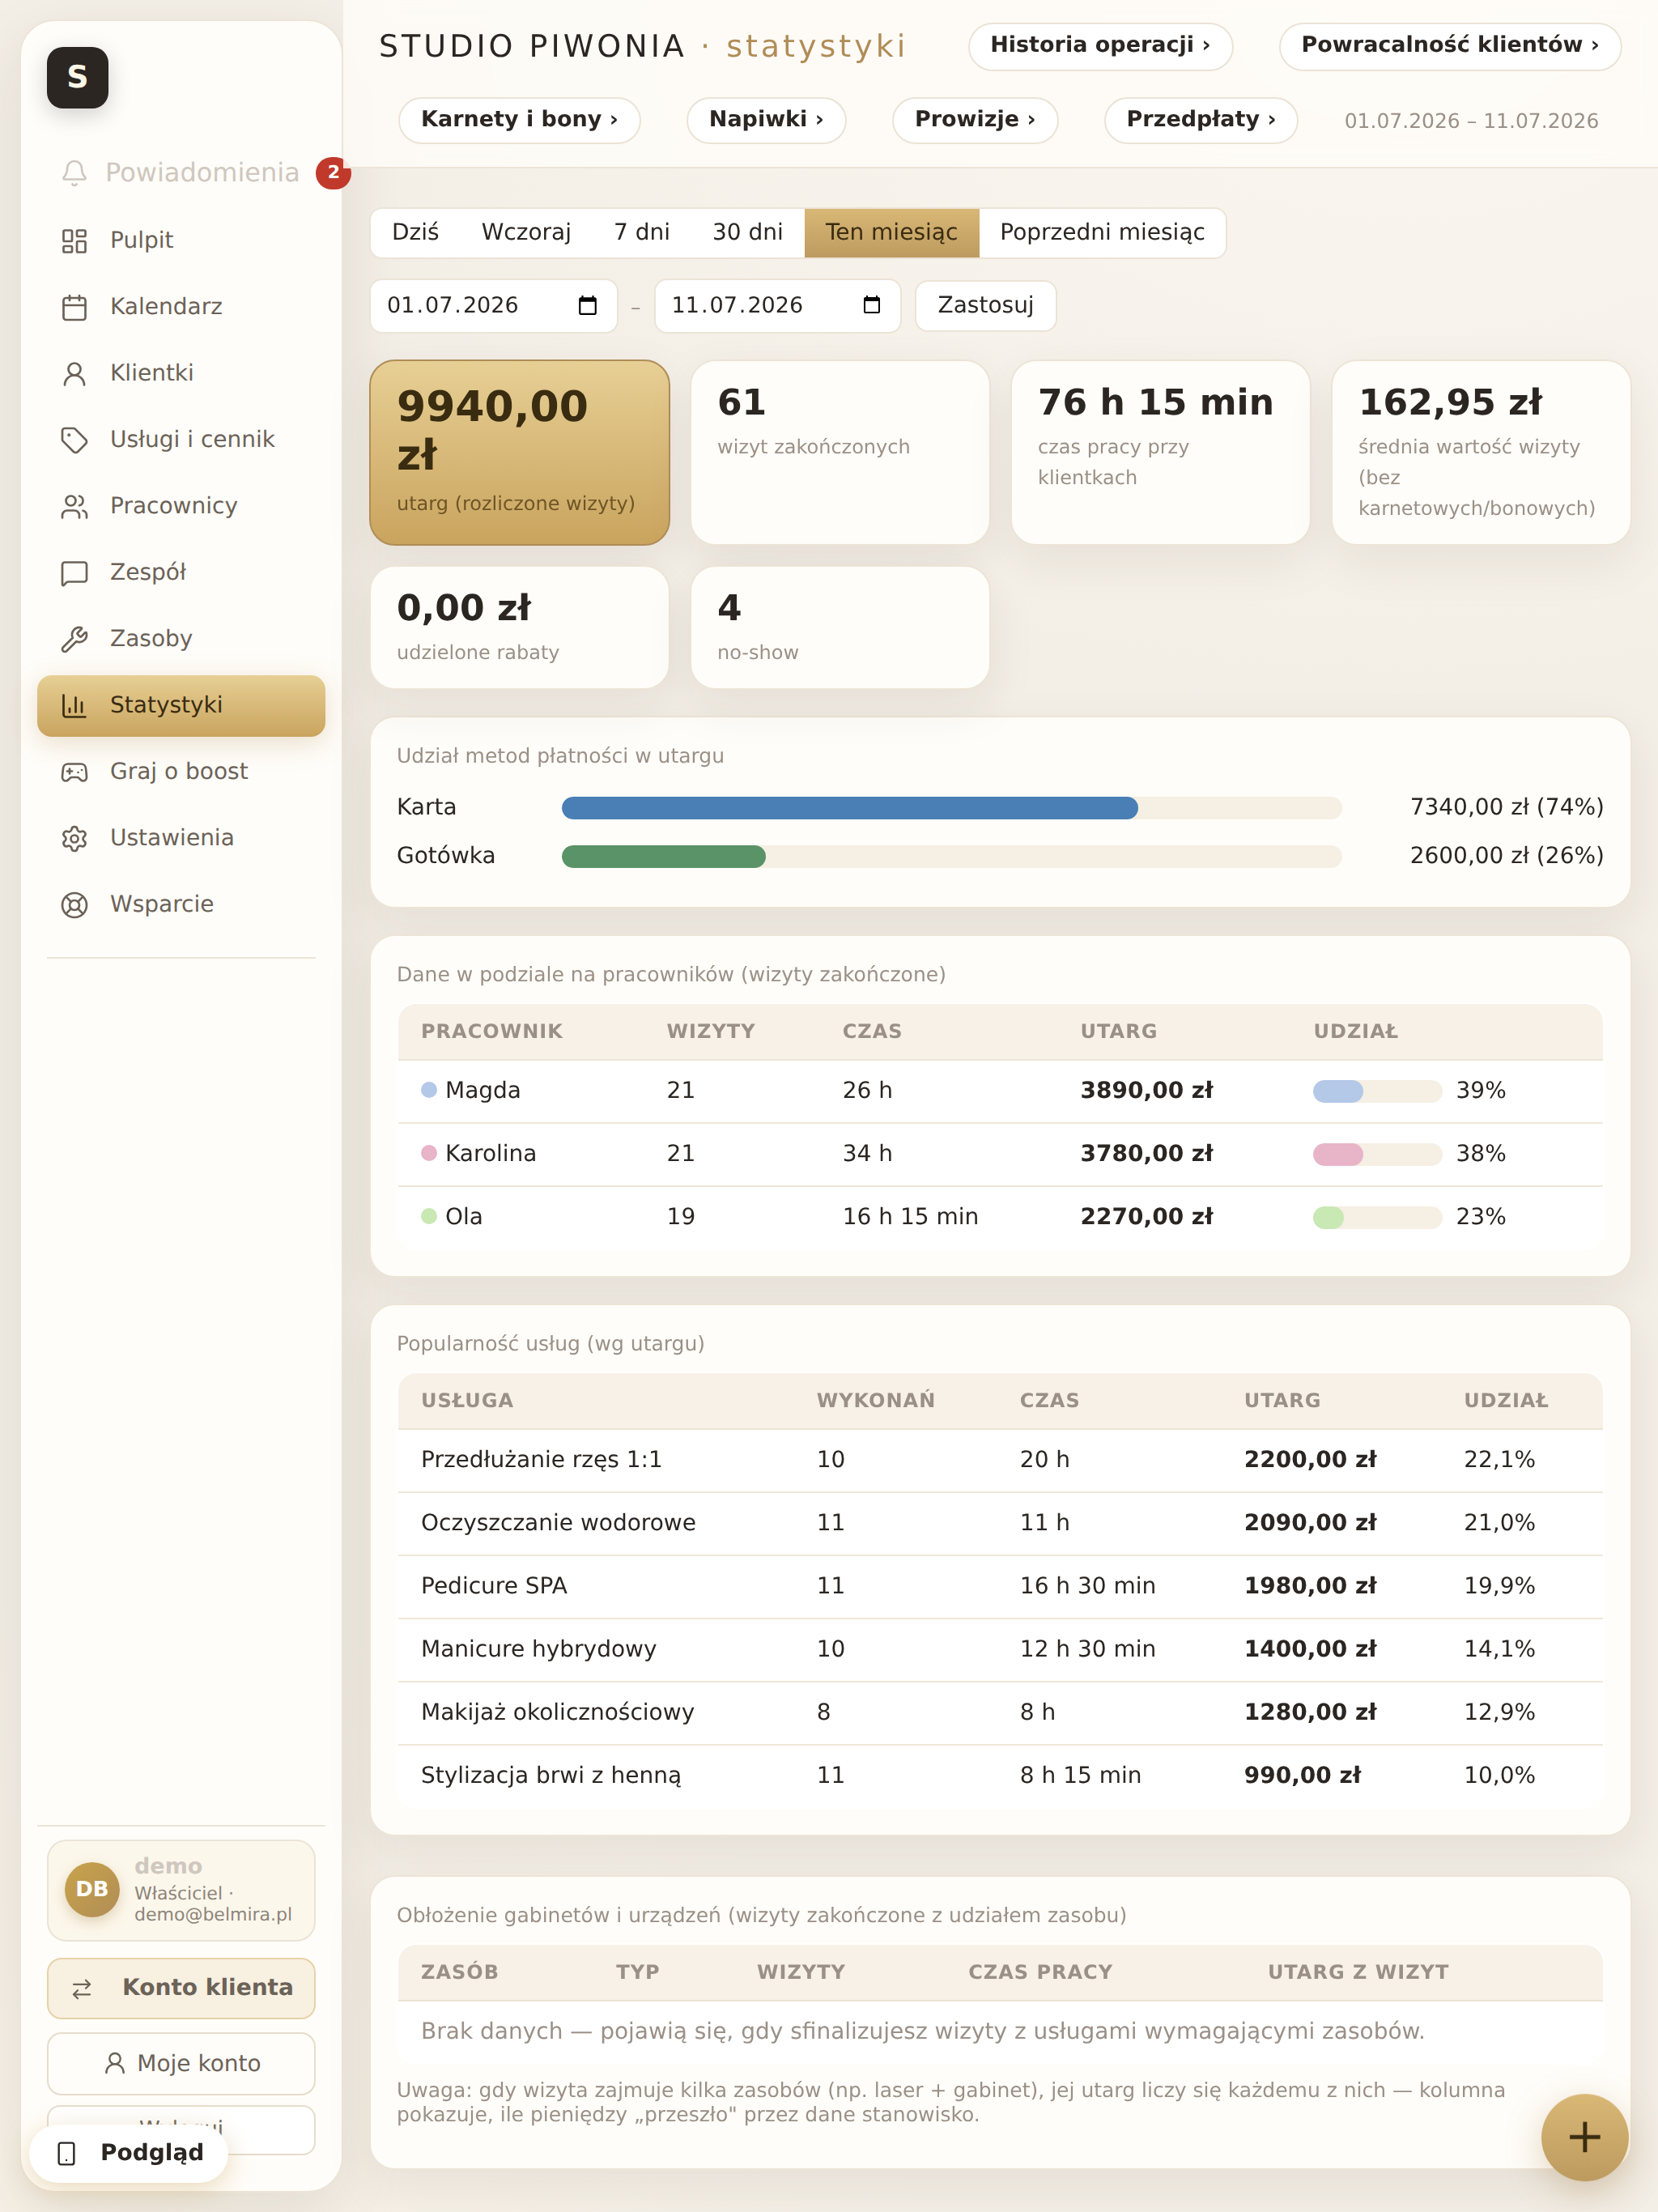Open date picker icon for end date 11.07.2026
The height and width of the screenshot is (2212, 1658).
(872, 305)
